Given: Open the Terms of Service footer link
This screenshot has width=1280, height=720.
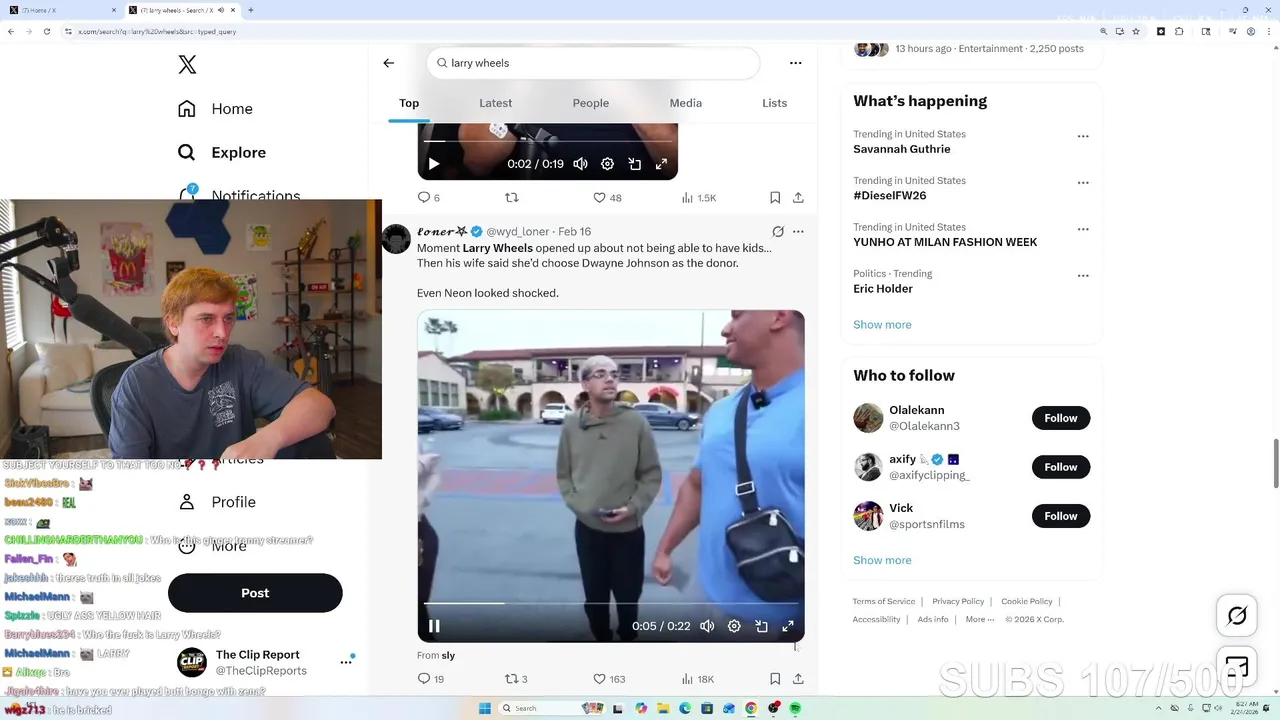Looking at the screenshot, I should point(884,602).
